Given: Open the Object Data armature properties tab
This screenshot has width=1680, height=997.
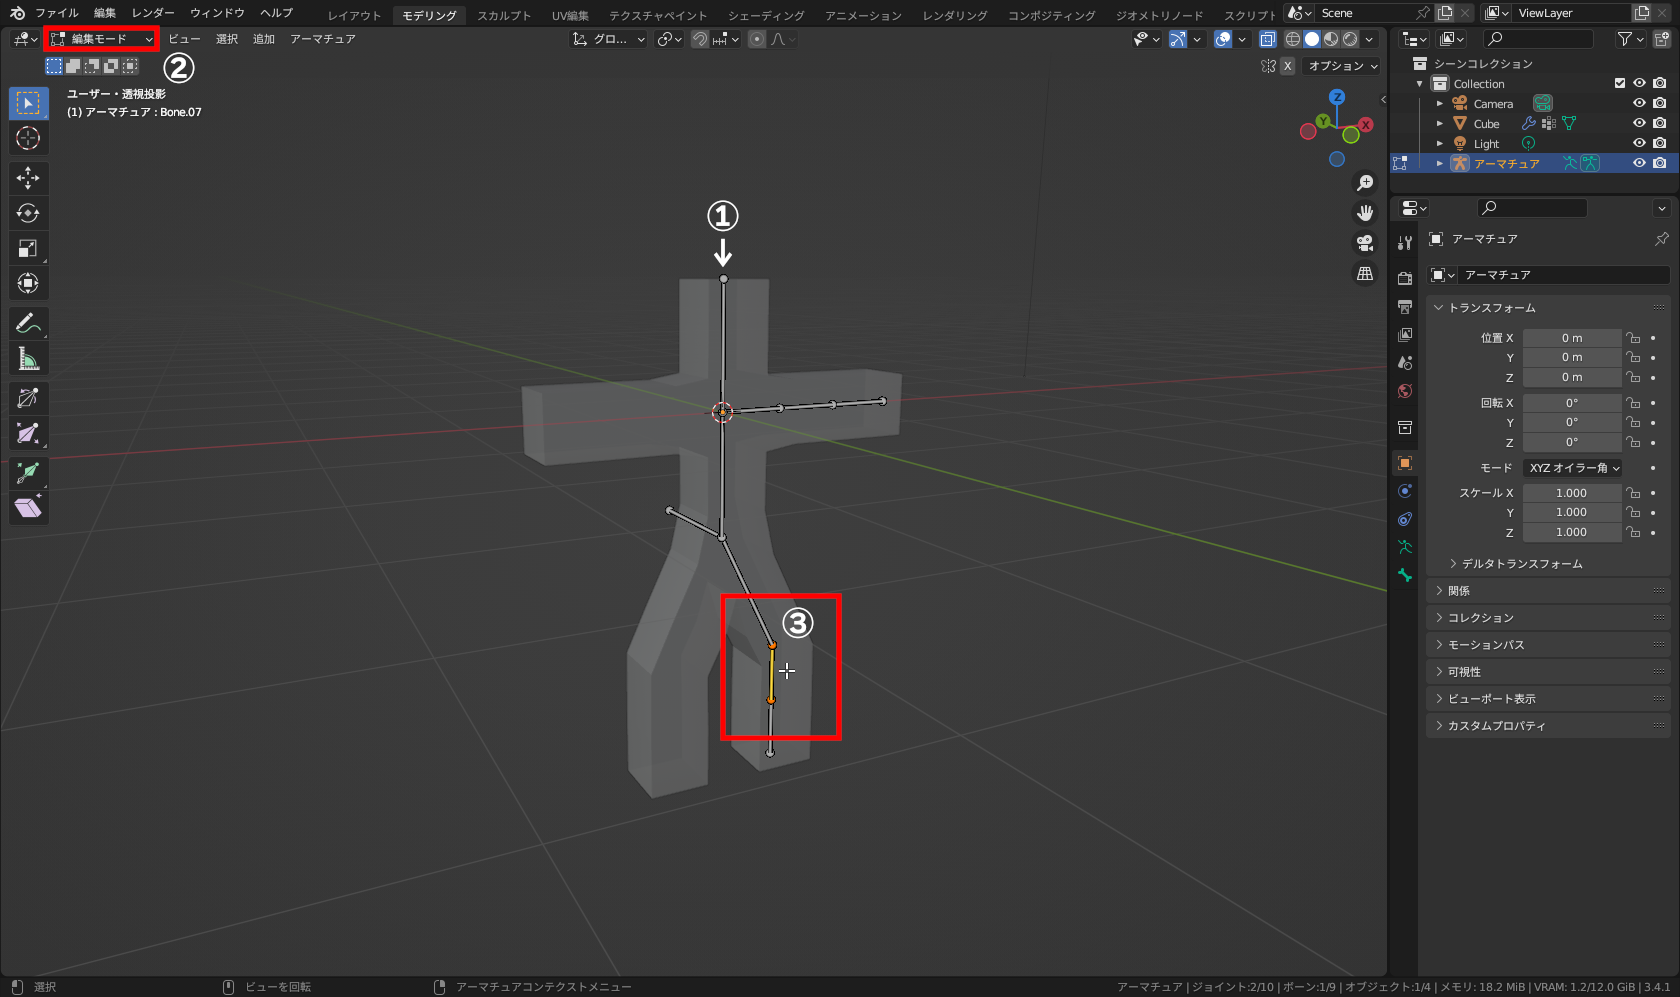Looking at the screenshot, I should [x=1405, y=547].
